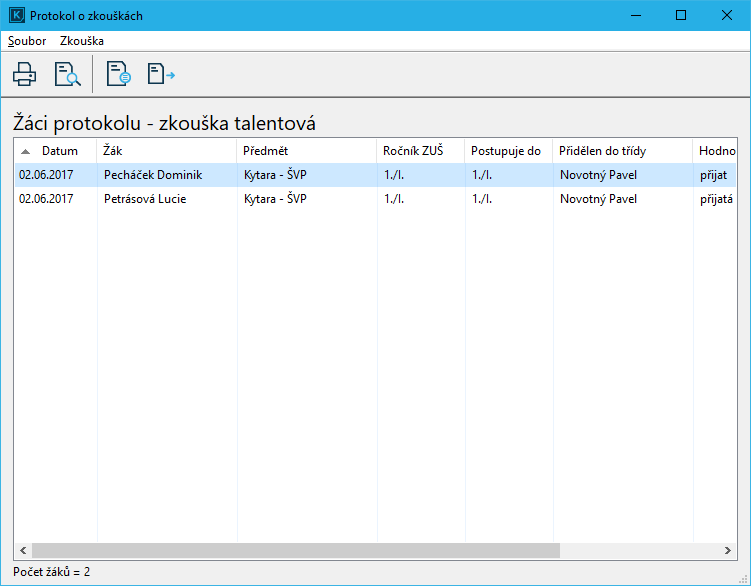The image size is (751, 586).
Task: Click the application icon in the title bar
Action: [16, 16]
